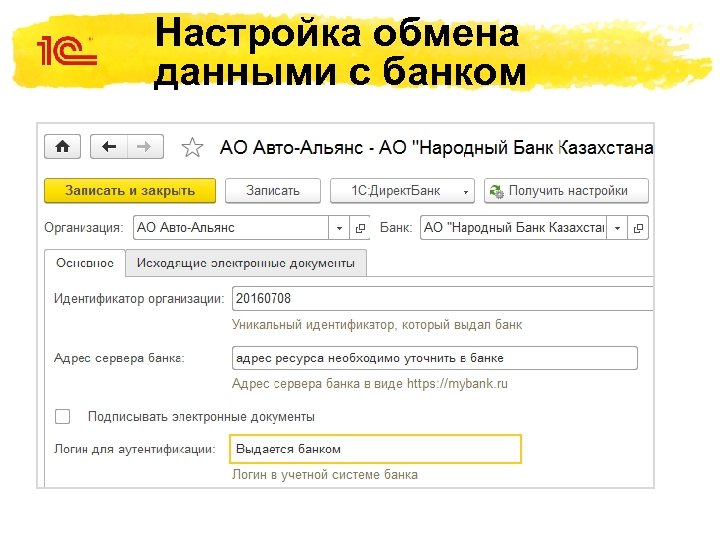
Task: Open the bank card icon beside Банк field
Action: (x=638, y=228)
